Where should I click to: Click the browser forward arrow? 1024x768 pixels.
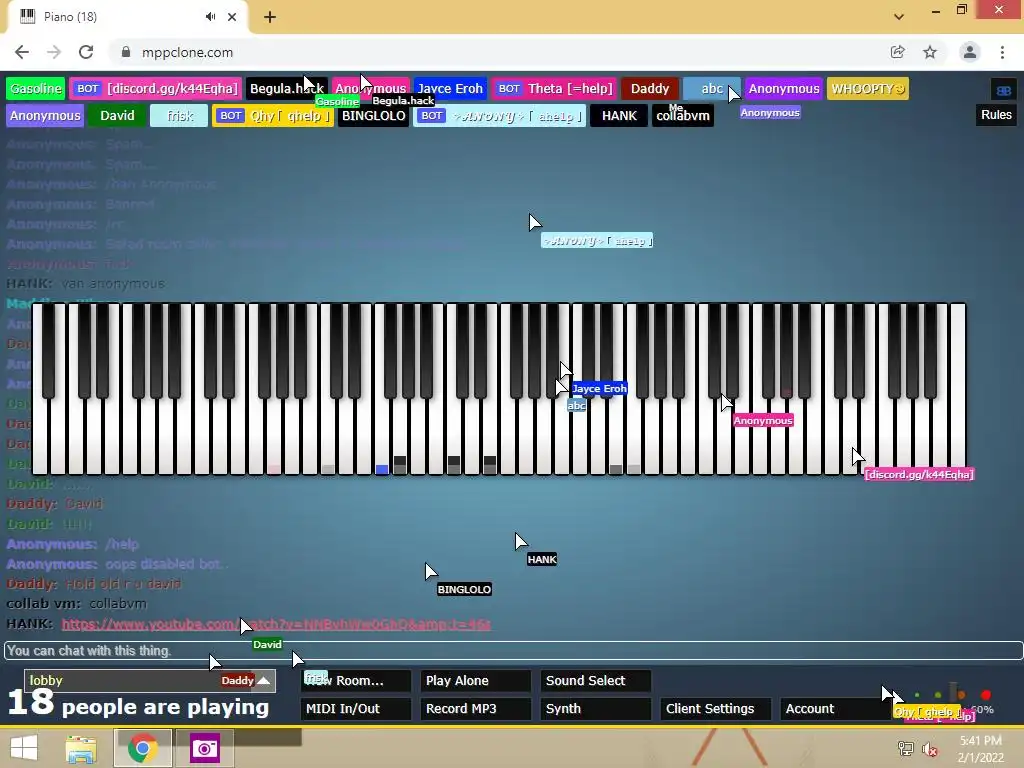(x=54, y=52)
